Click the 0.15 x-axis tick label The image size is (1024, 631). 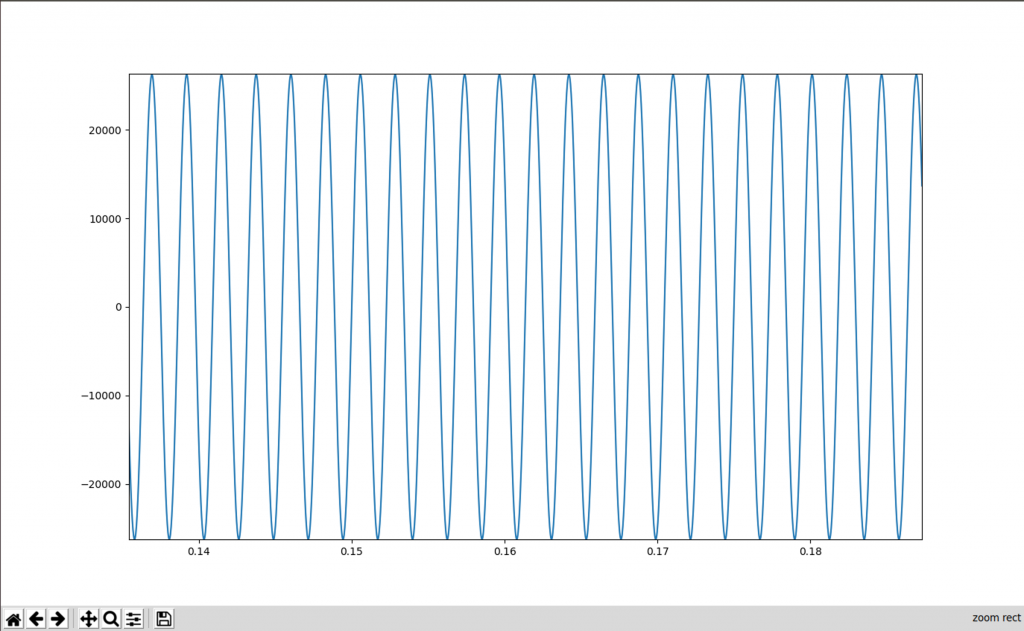click(351, 551)
